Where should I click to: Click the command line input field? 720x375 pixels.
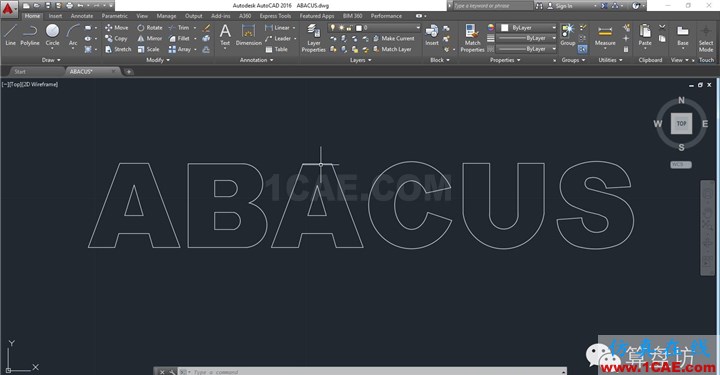point(377,371)
